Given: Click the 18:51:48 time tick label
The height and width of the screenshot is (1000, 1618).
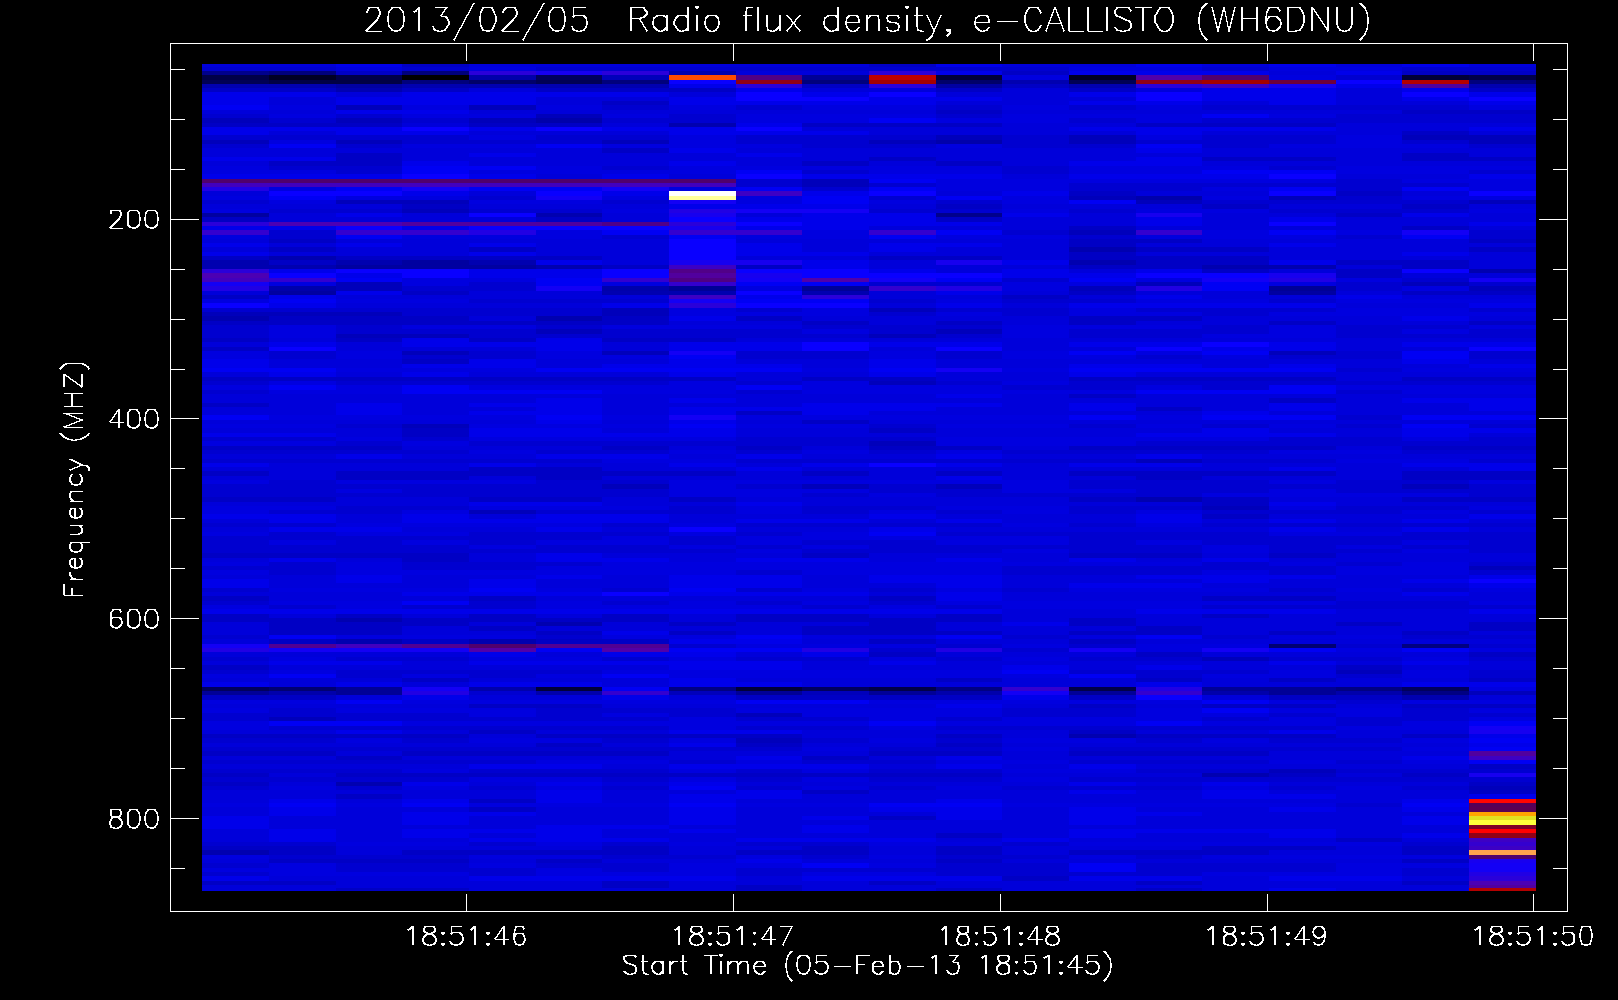Looking at the screenshot, I should pyautogui.click(x=1000, y=937).
